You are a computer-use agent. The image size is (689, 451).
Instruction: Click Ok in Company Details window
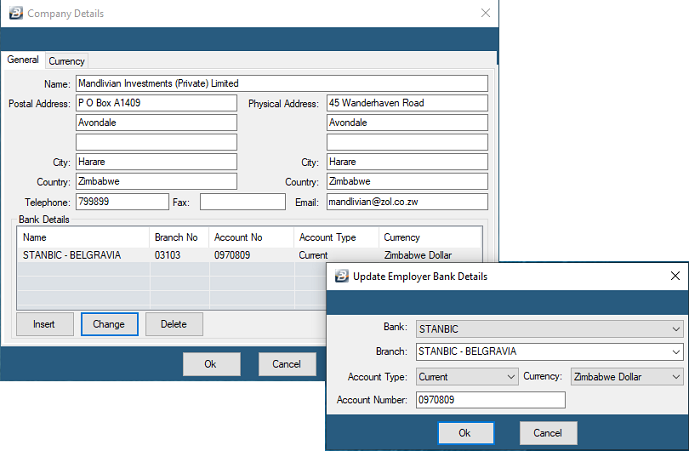[x=211, y=364]
